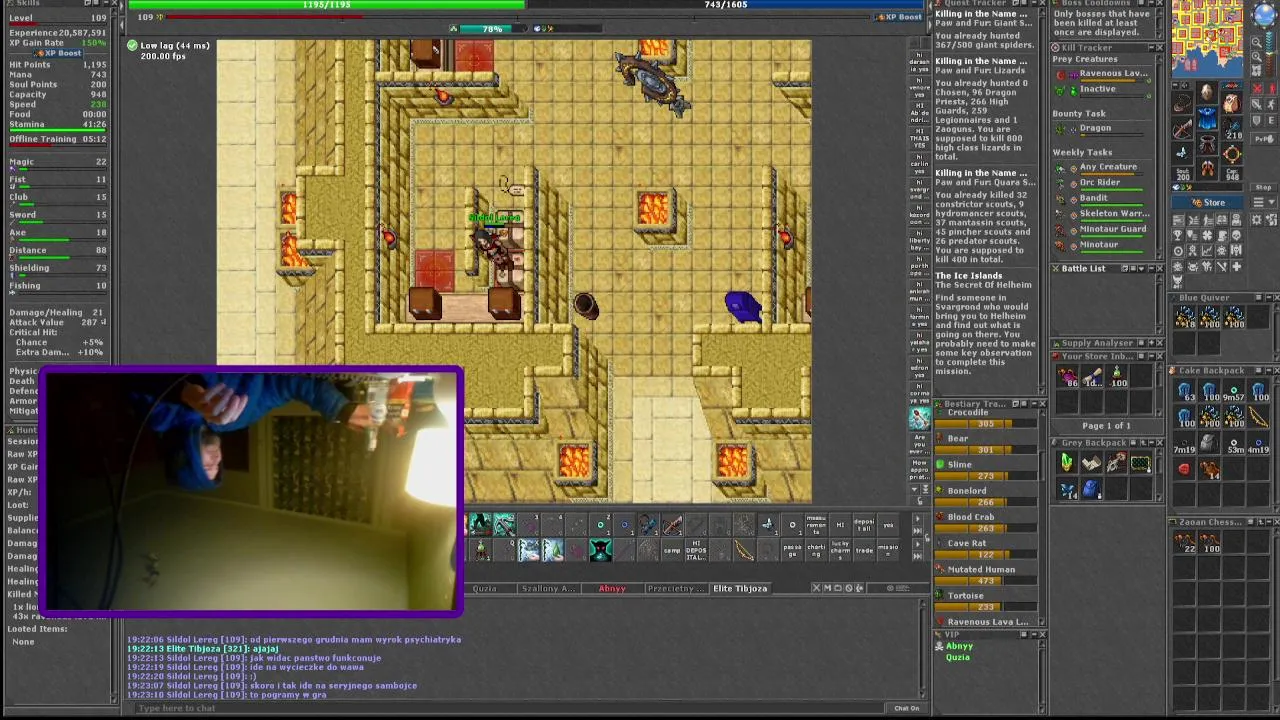Click the skull icon in widget grid
The image size is (1280, 720).
[1236, 235]
